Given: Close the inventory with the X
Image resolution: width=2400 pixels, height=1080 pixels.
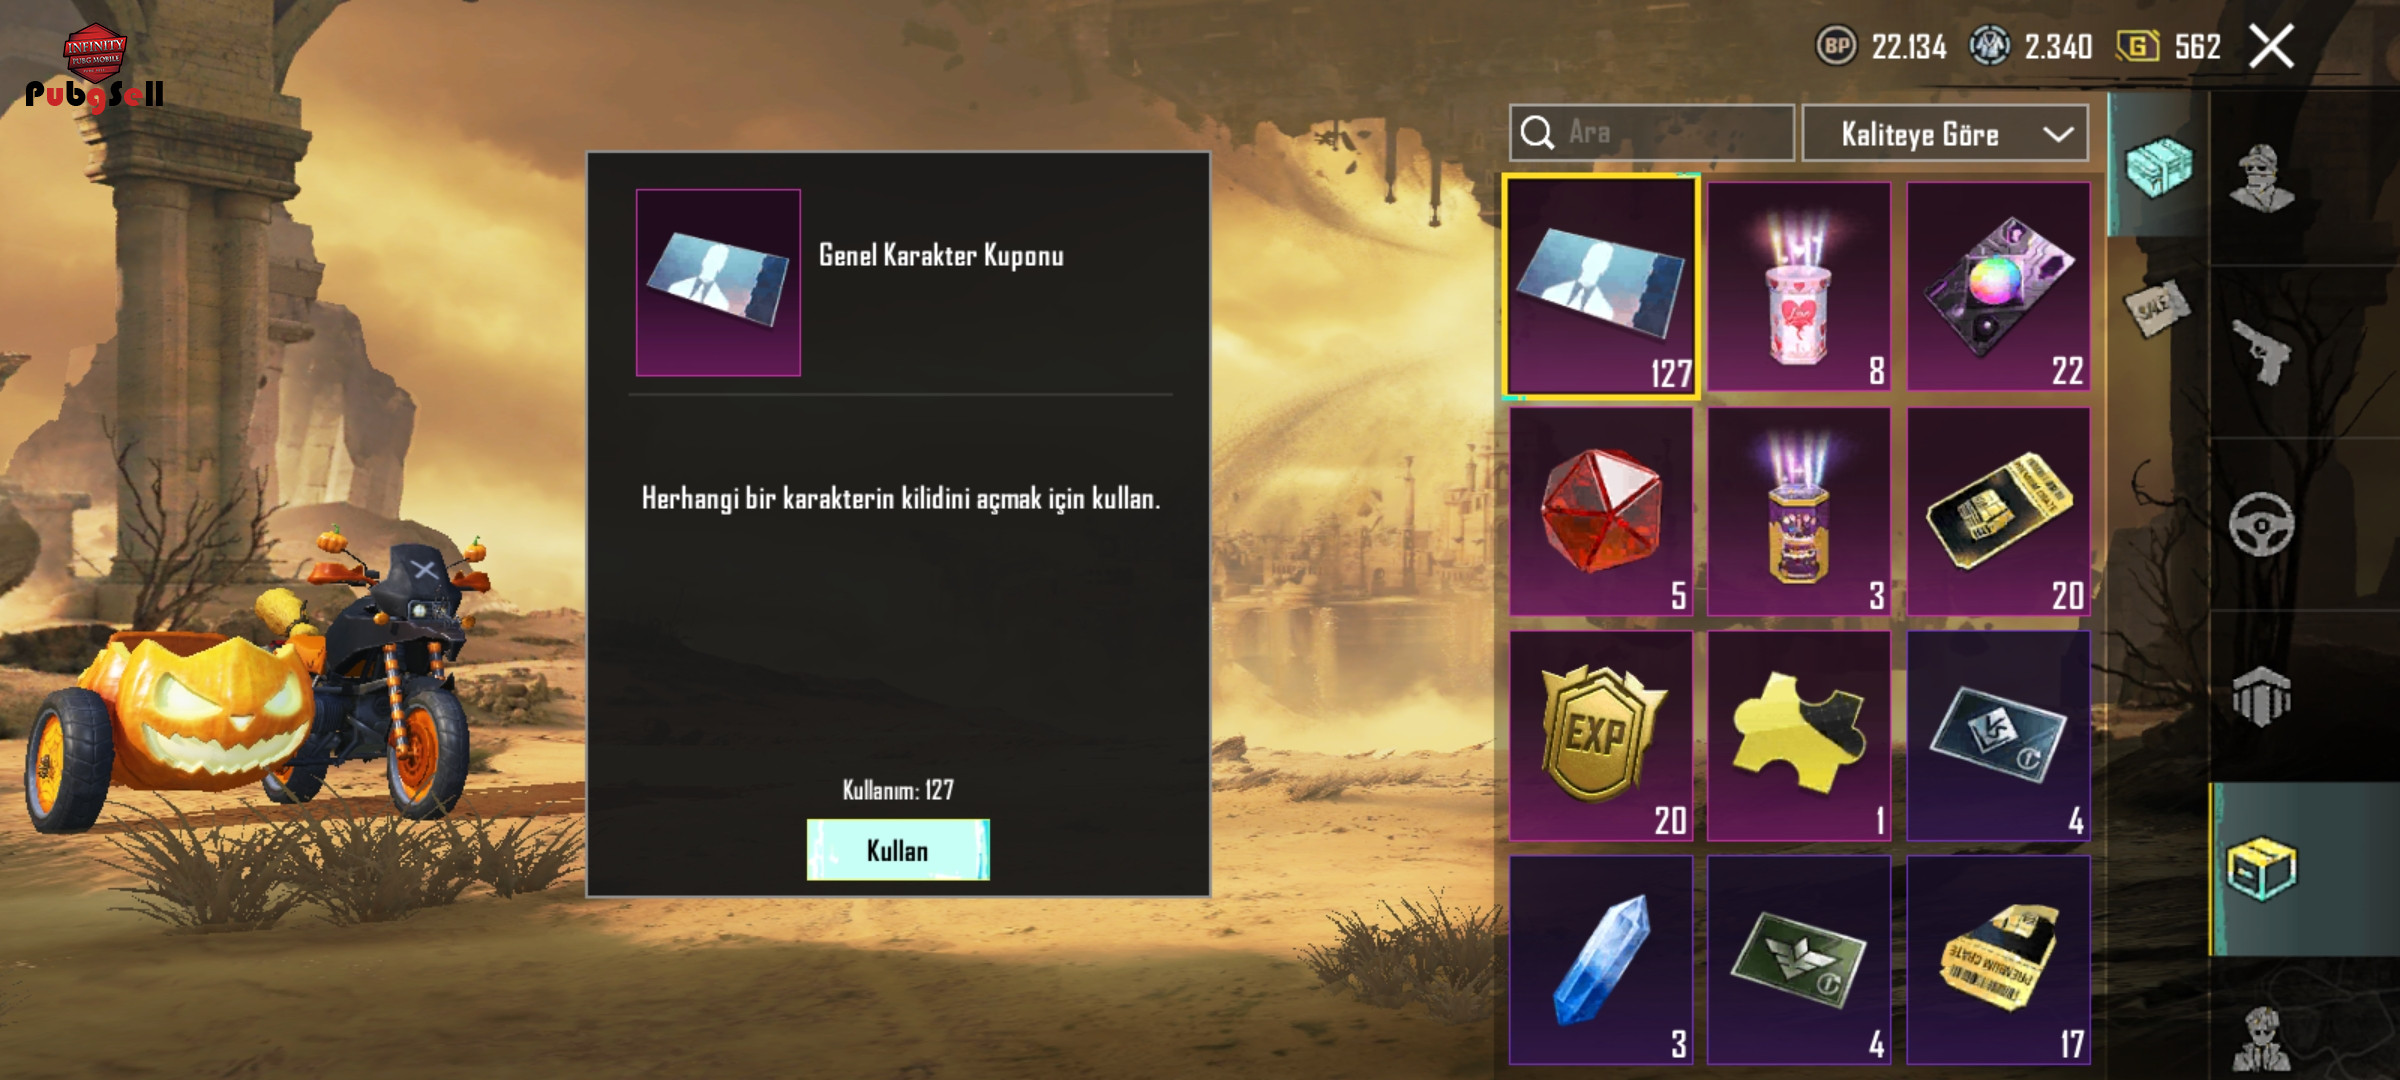Looking at the screenshot, I should tap(2271, 47).
